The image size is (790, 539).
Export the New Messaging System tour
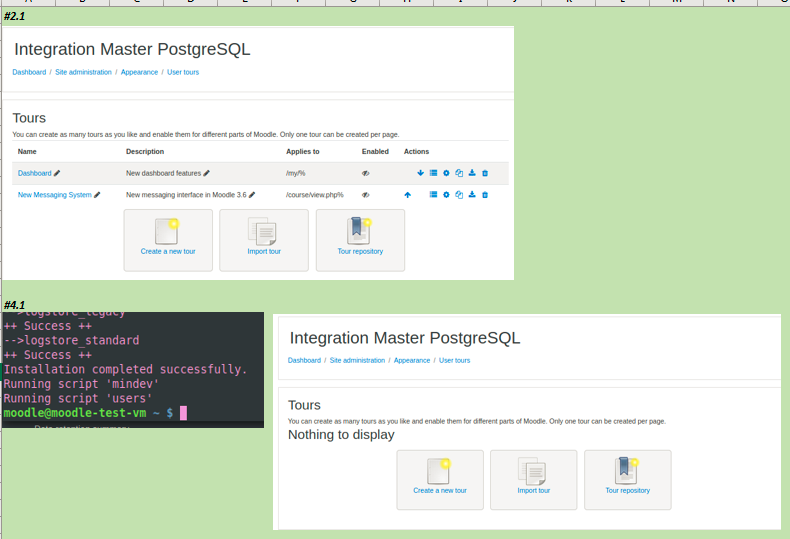[472, 194]
